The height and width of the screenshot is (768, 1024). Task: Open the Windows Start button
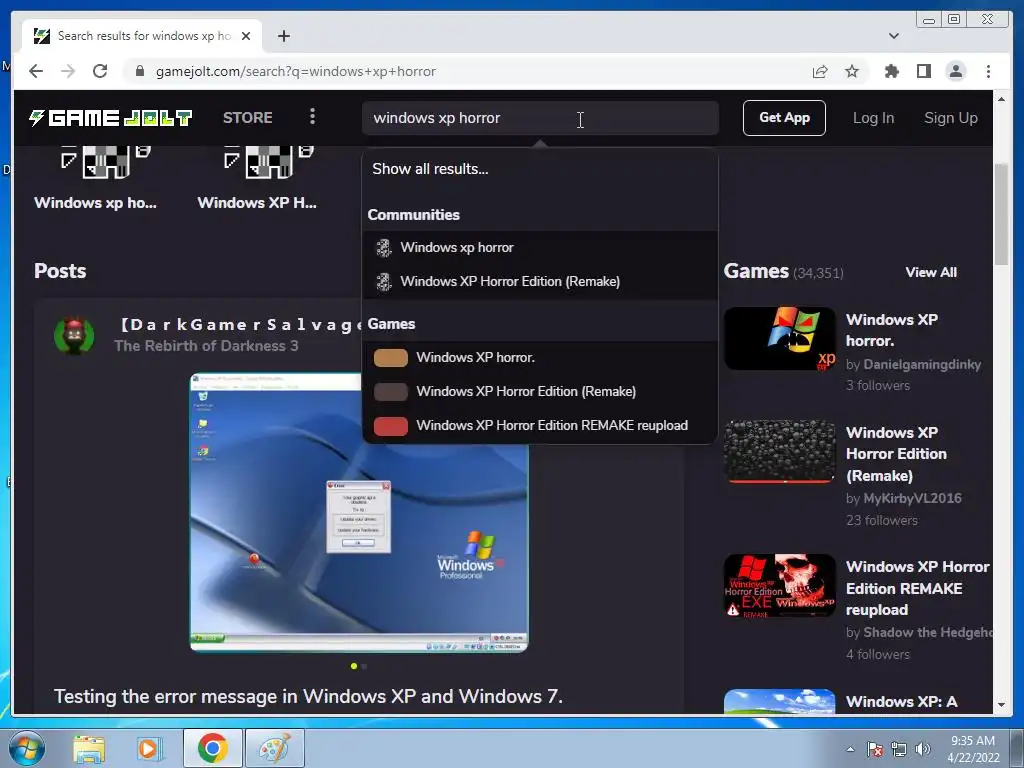click(26, 748)
